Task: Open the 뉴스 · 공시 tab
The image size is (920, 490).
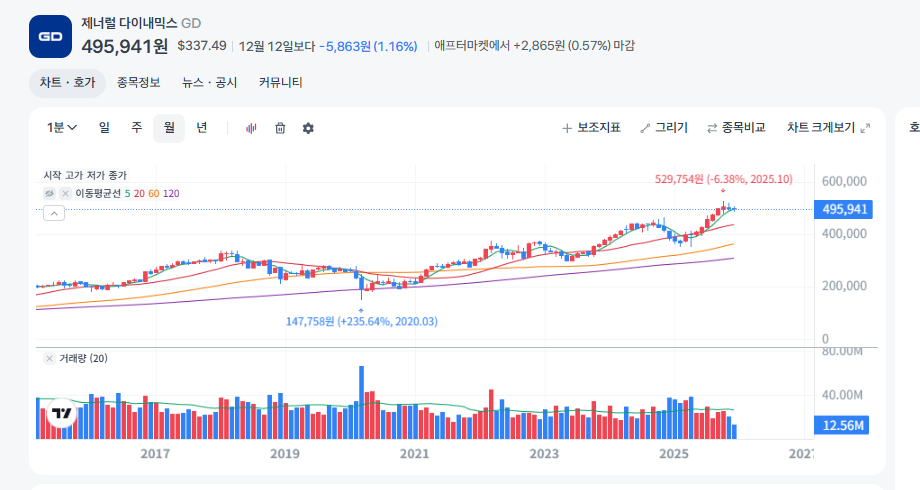Action: tap(209, 83)
